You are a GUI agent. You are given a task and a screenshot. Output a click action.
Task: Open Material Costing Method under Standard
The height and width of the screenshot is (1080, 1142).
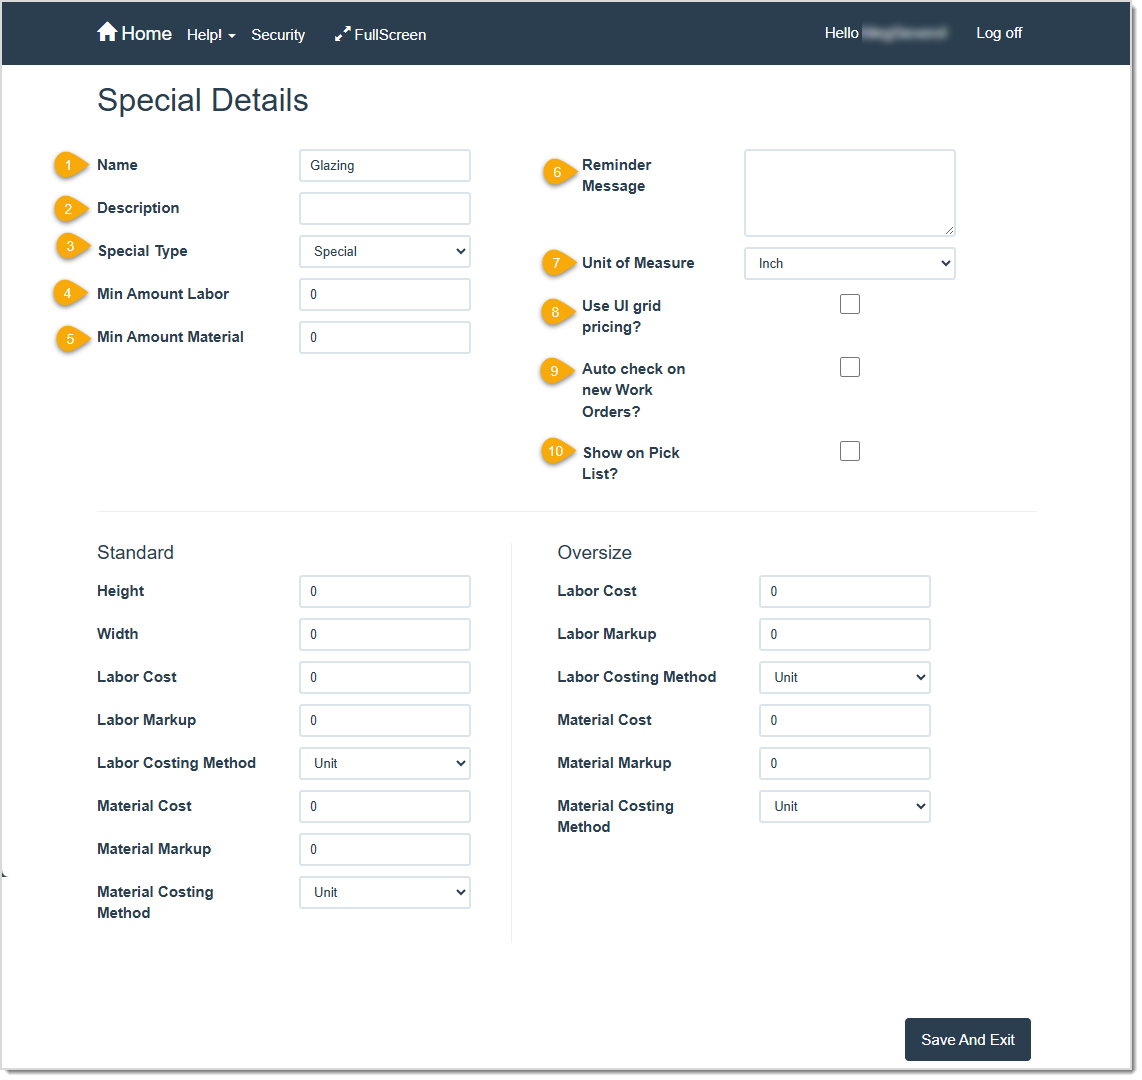click(385, 892)
